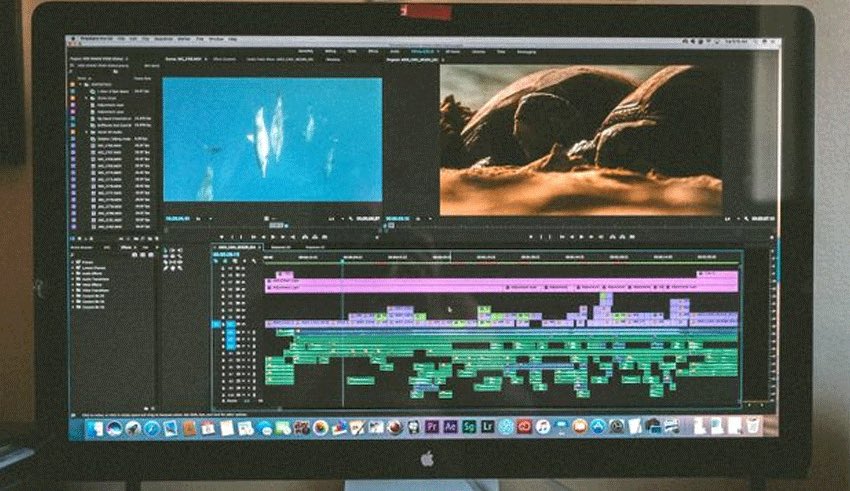Click the Program monitor blue timecode

[x=397, y=218]
